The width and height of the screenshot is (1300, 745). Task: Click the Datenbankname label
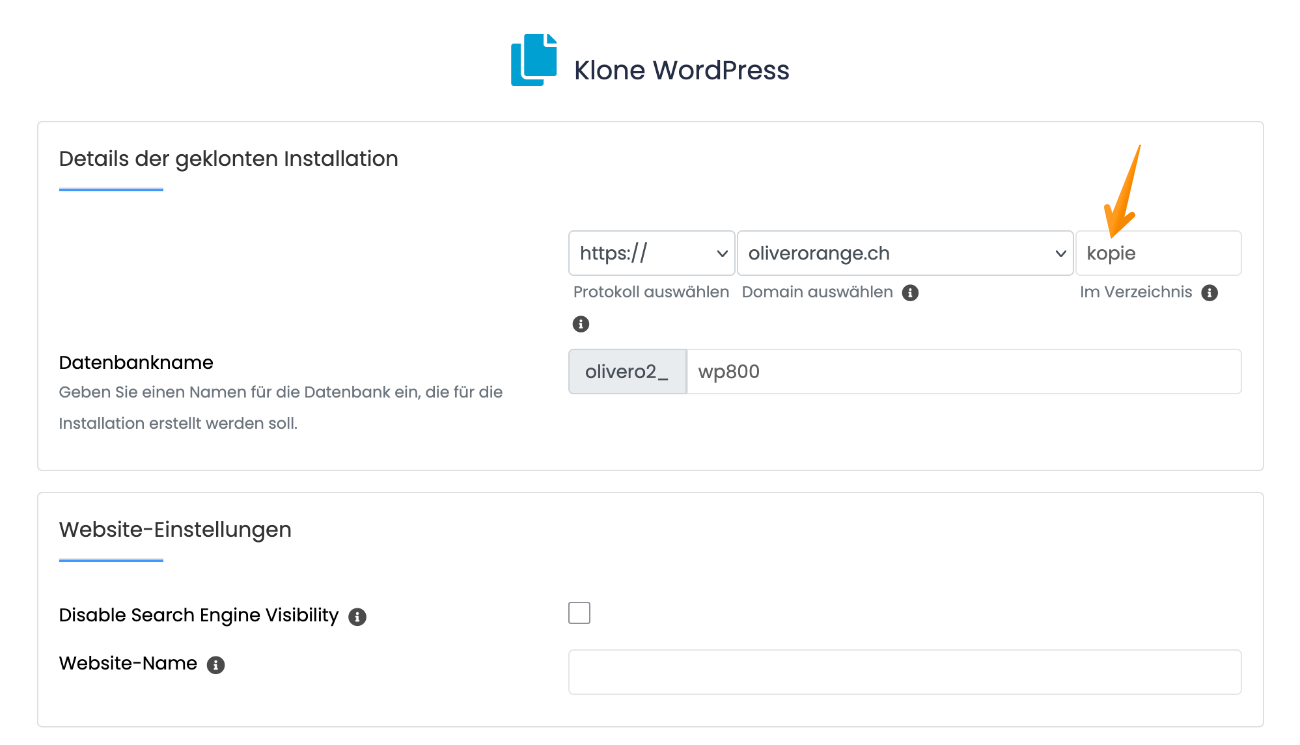pyautogui.click(x=136, y=362)
